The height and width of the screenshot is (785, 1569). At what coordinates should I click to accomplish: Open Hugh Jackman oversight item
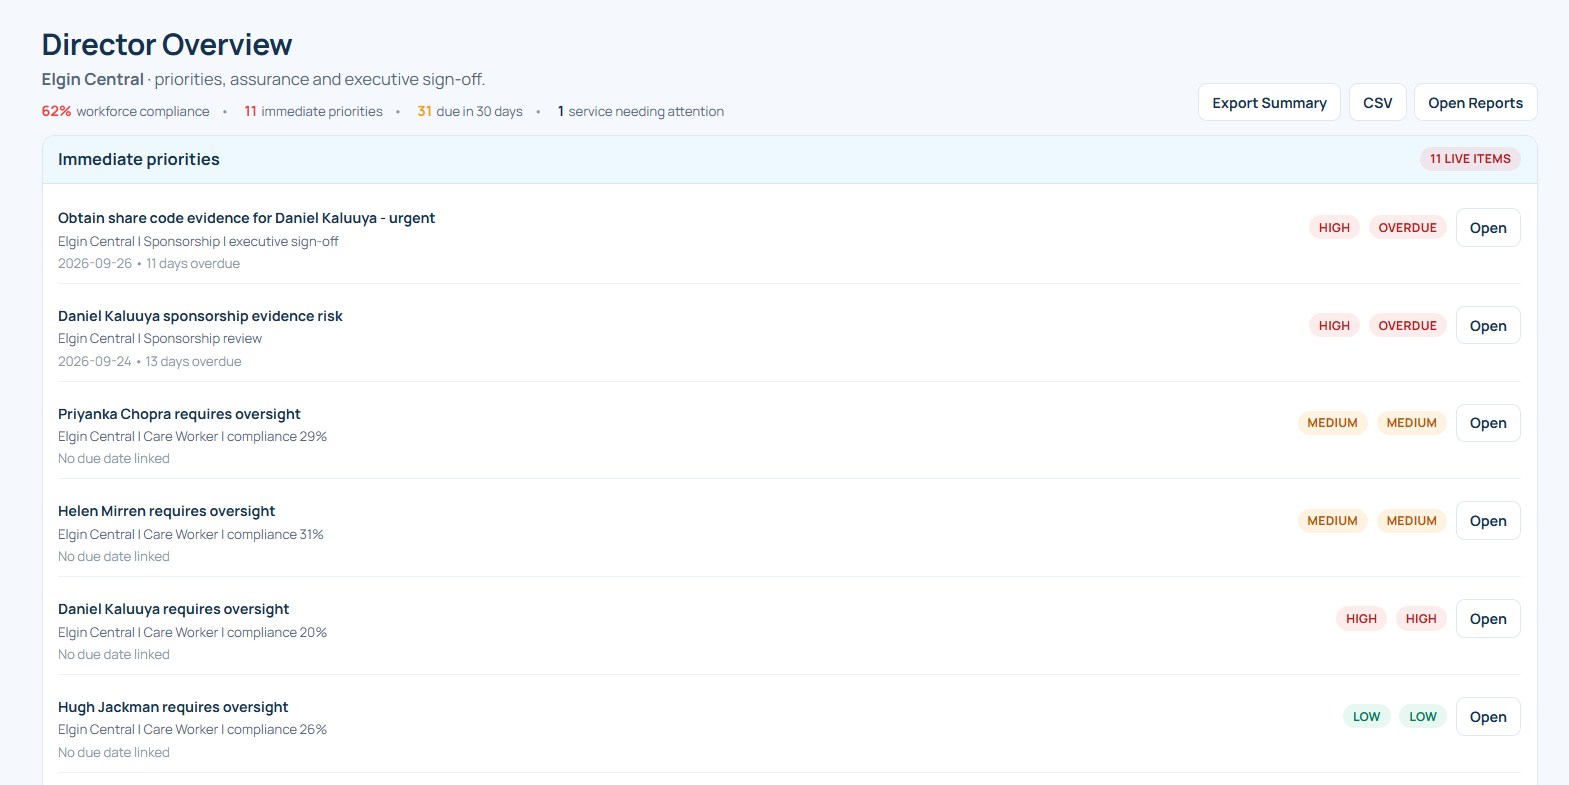pos(1488,717)
